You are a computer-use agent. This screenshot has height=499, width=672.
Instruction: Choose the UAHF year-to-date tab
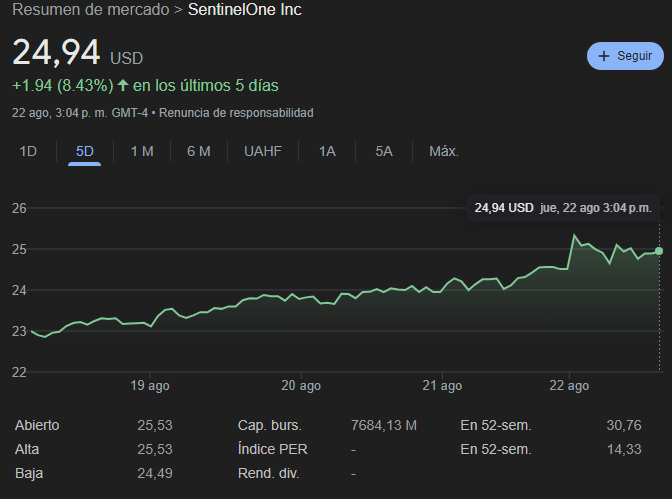tap(263, 151)
